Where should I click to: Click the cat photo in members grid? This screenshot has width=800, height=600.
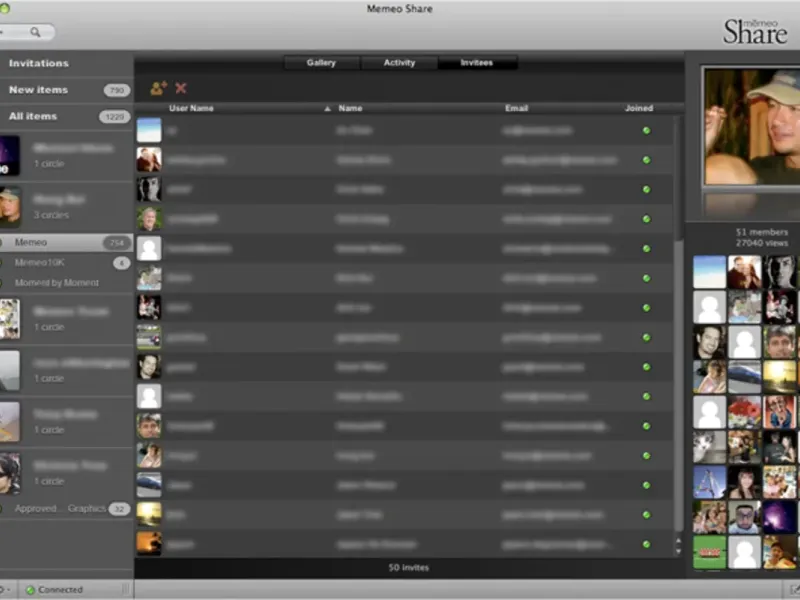pos(709,447)
